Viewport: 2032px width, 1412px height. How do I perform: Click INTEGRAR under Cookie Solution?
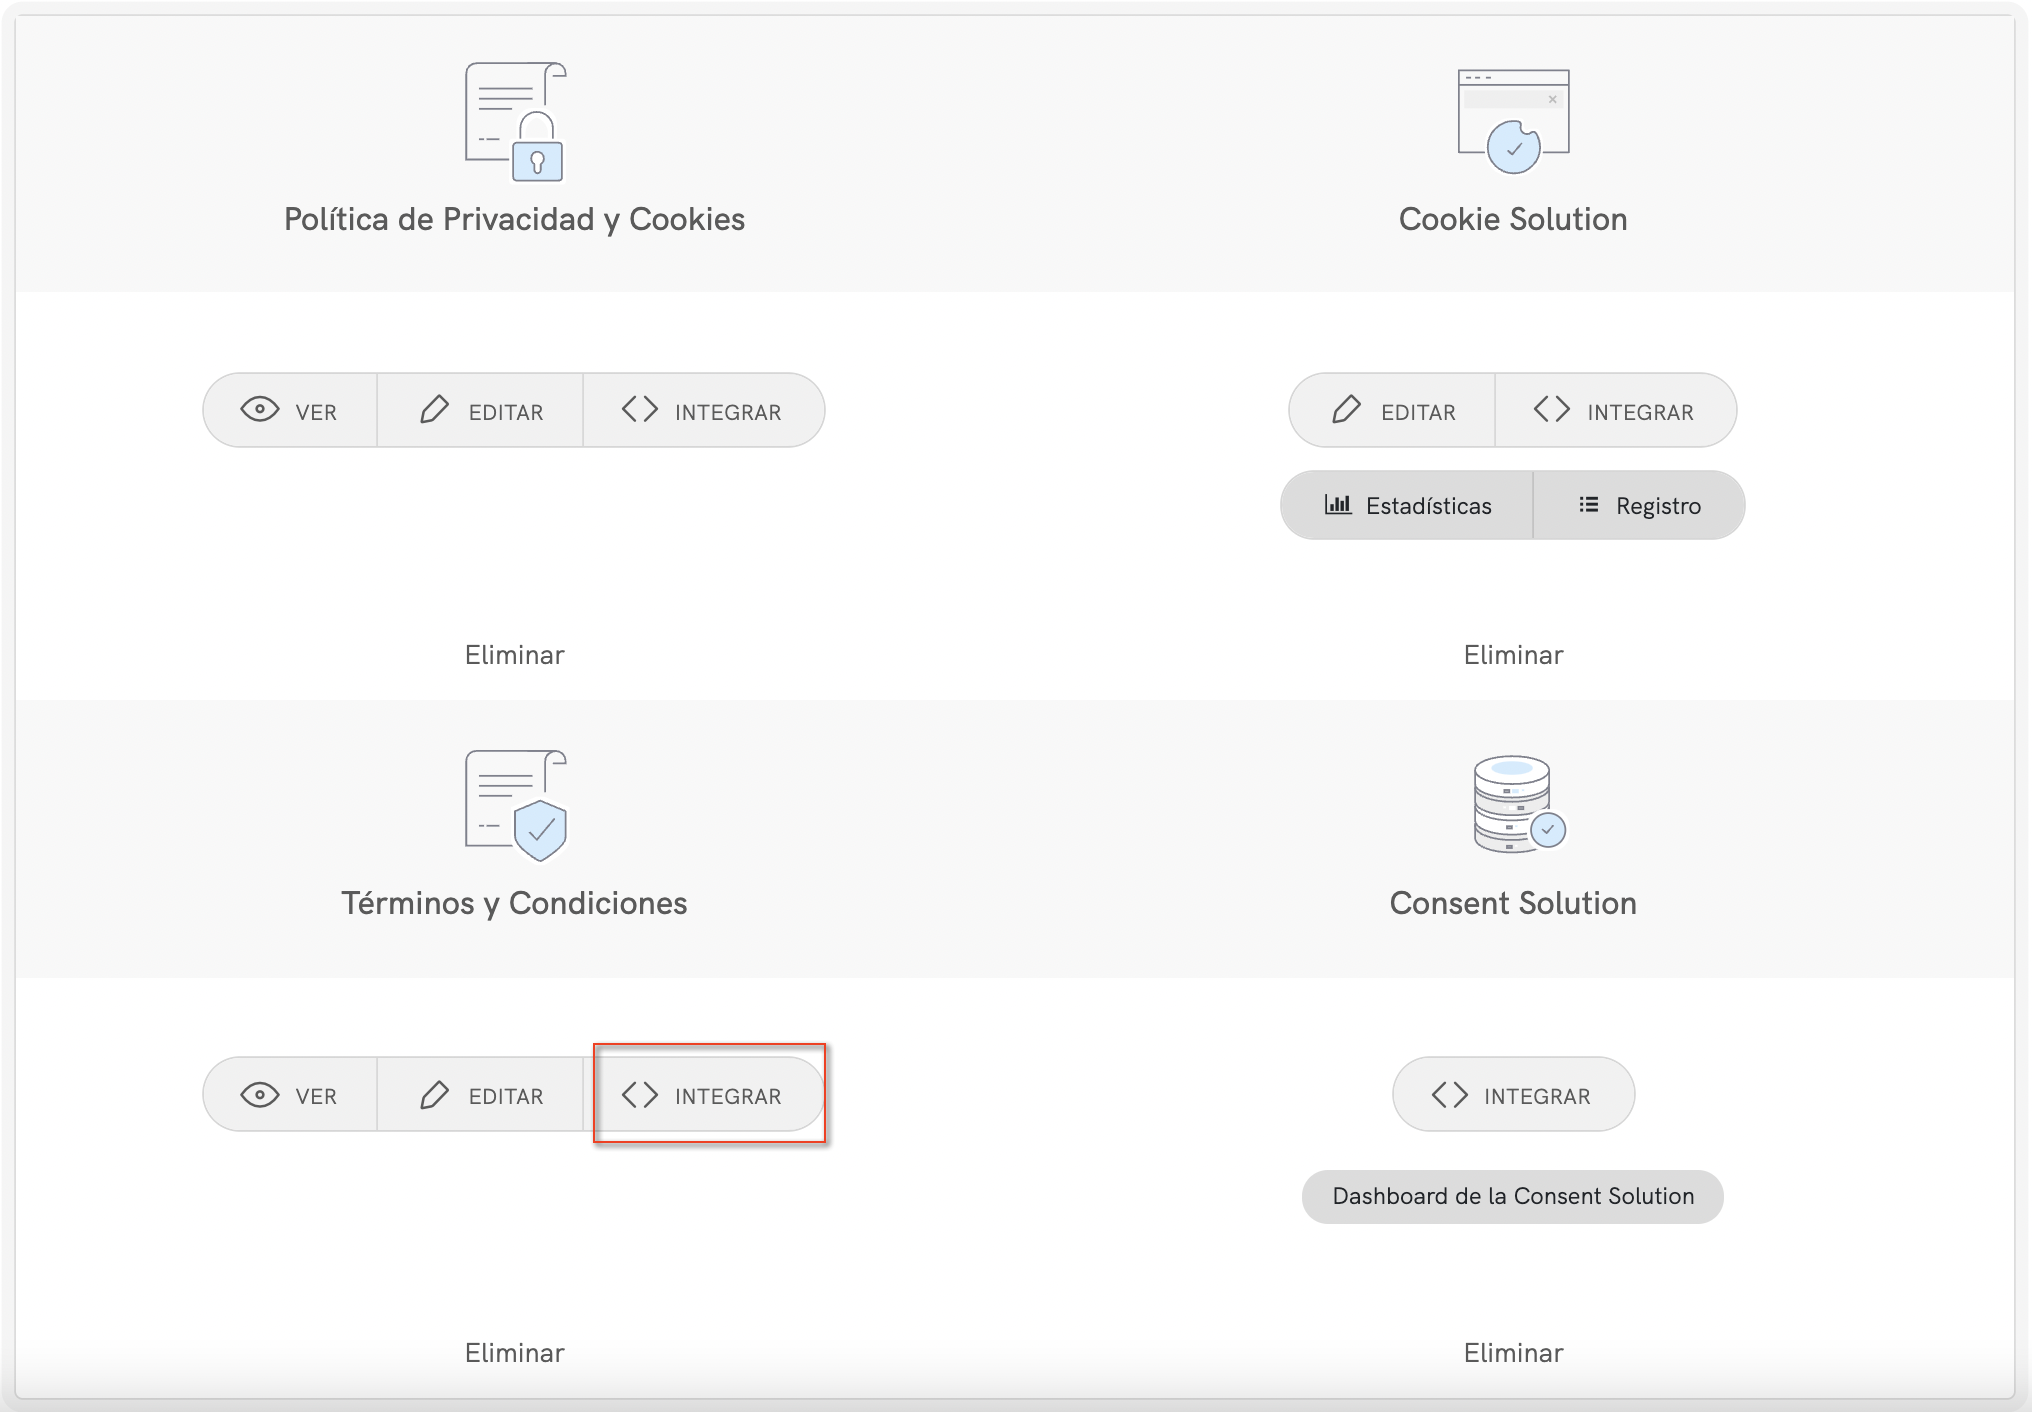coord(1614,411)
